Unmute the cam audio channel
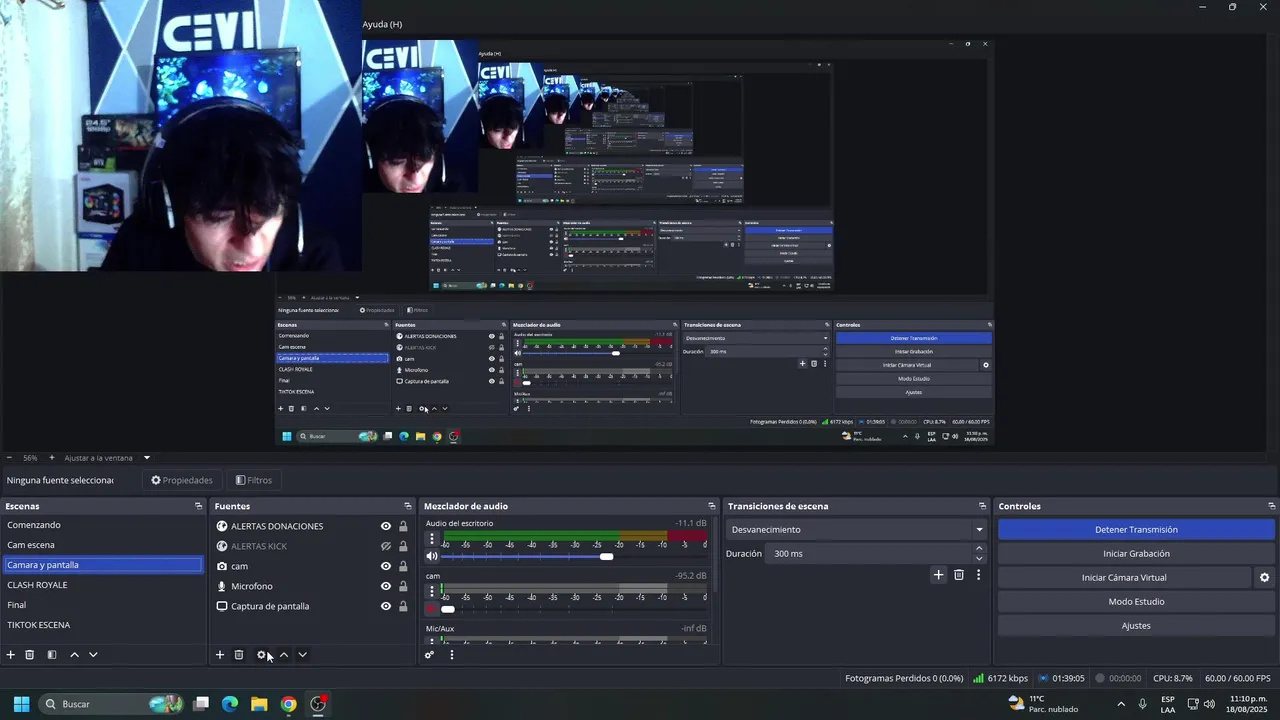Image resolution: width=1280 pixels, height=720 pixels. tap(432, 609)
